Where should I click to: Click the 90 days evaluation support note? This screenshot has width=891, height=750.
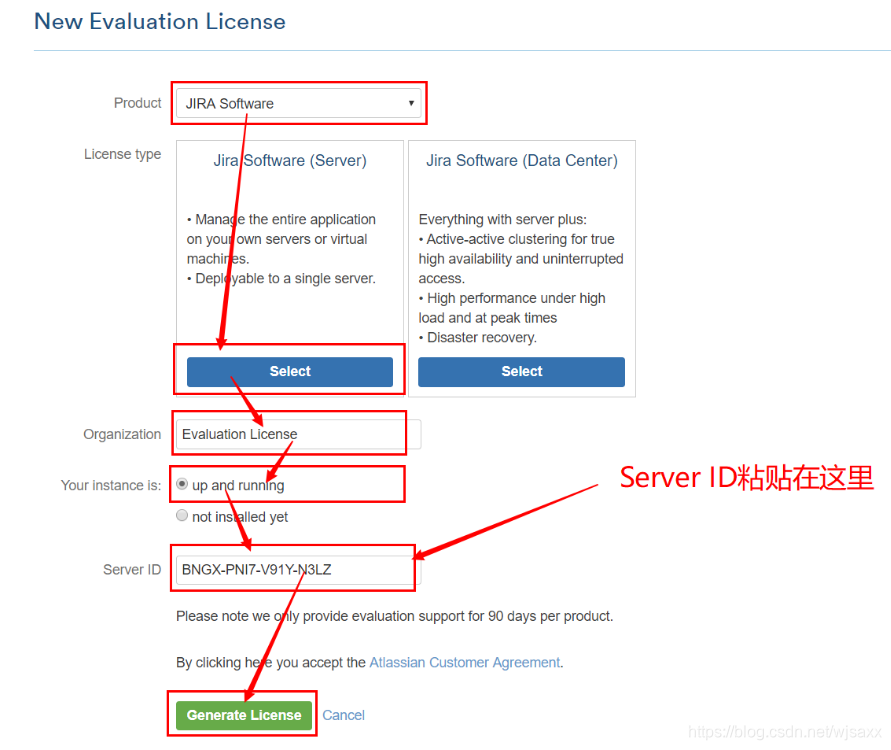pyautogui.click(x=394, y=616)
